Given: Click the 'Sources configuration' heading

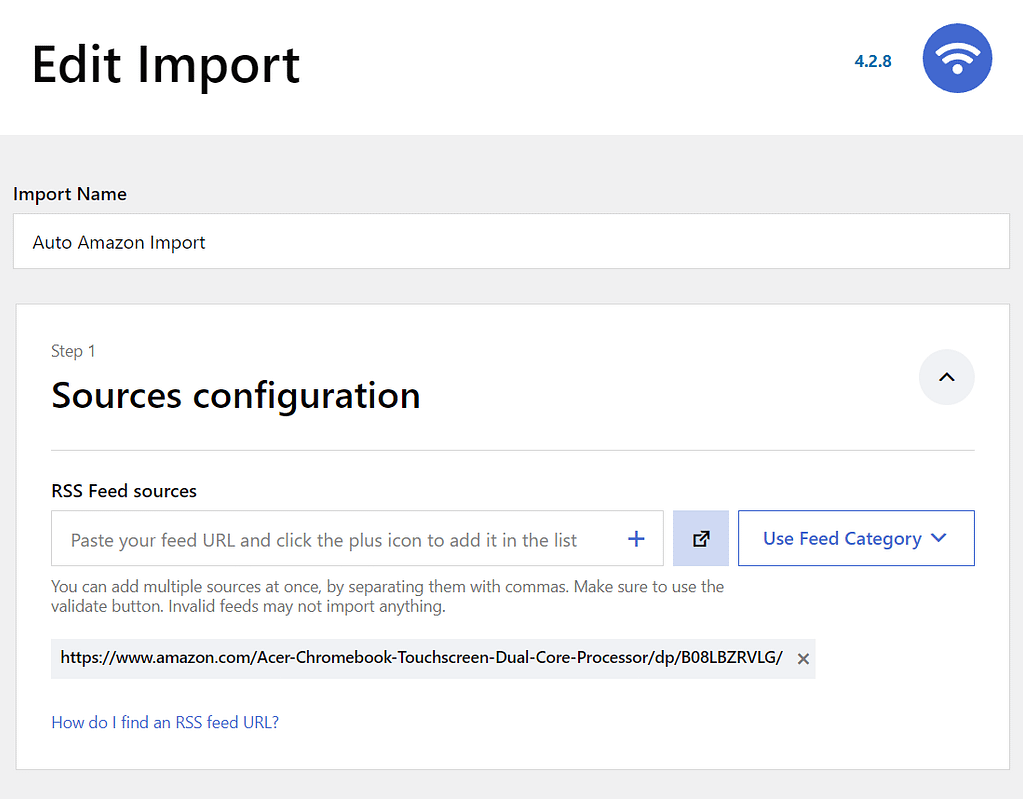Looking at the screenshot, I should pos(235,395).
